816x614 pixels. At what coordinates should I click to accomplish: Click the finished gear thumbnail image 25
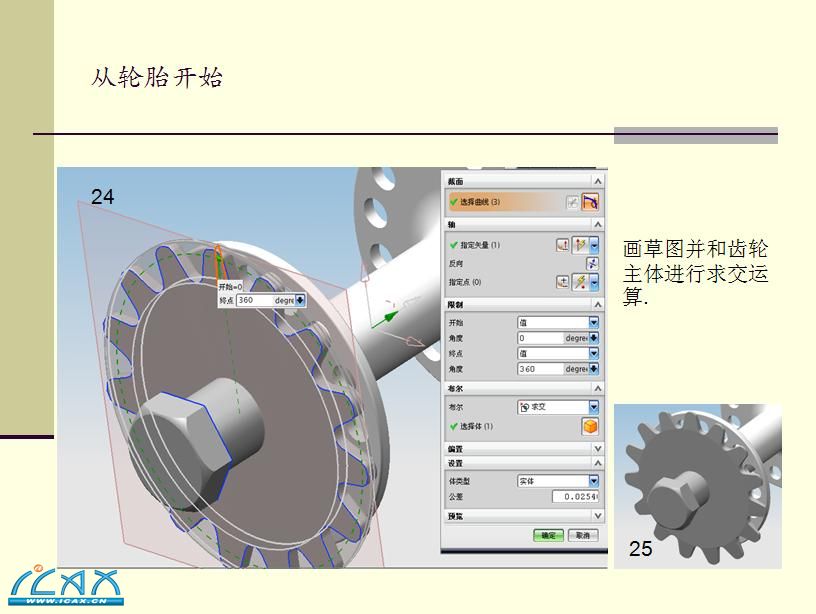pos(697,486)
